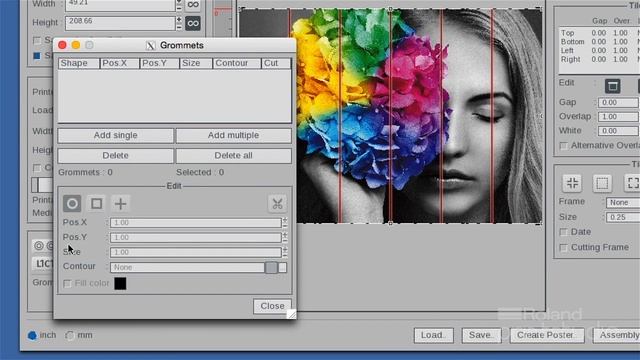Minimize Grommets window with yellow button

point(76,45)
